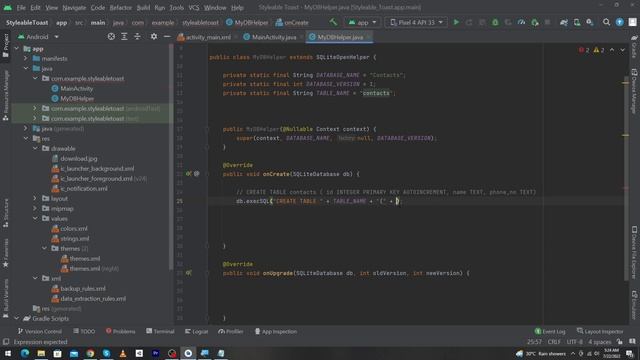Click the override gutter icon beside onUpgrade

(x=189, y=273)
